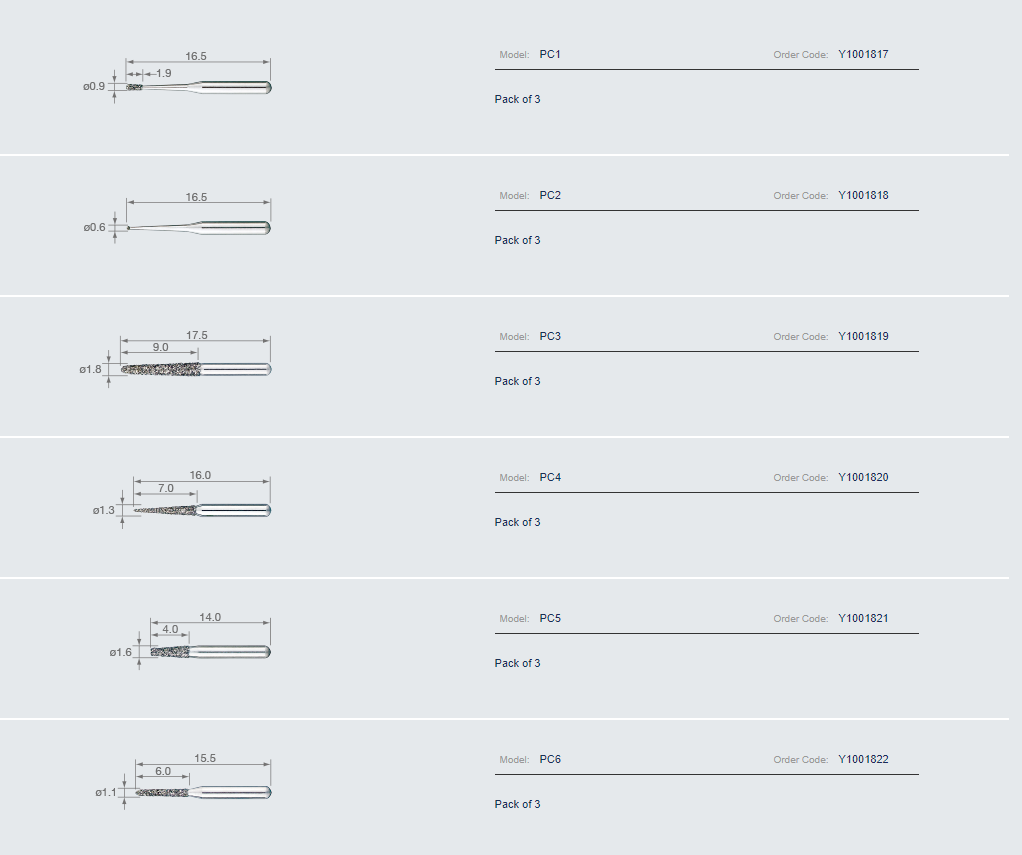Click the PC4 diamond bur image
Image resolution: width=1022 pixels, height=855 pixels.
coord(181,499)
